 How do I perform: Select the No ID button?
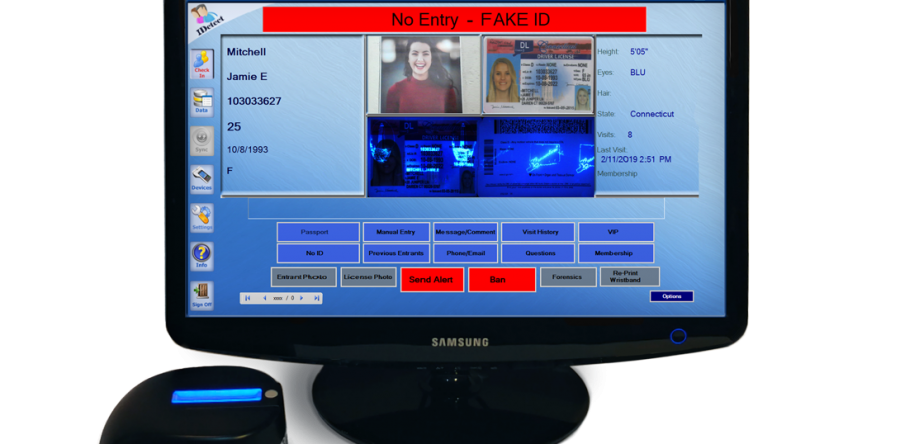[319, 253]
